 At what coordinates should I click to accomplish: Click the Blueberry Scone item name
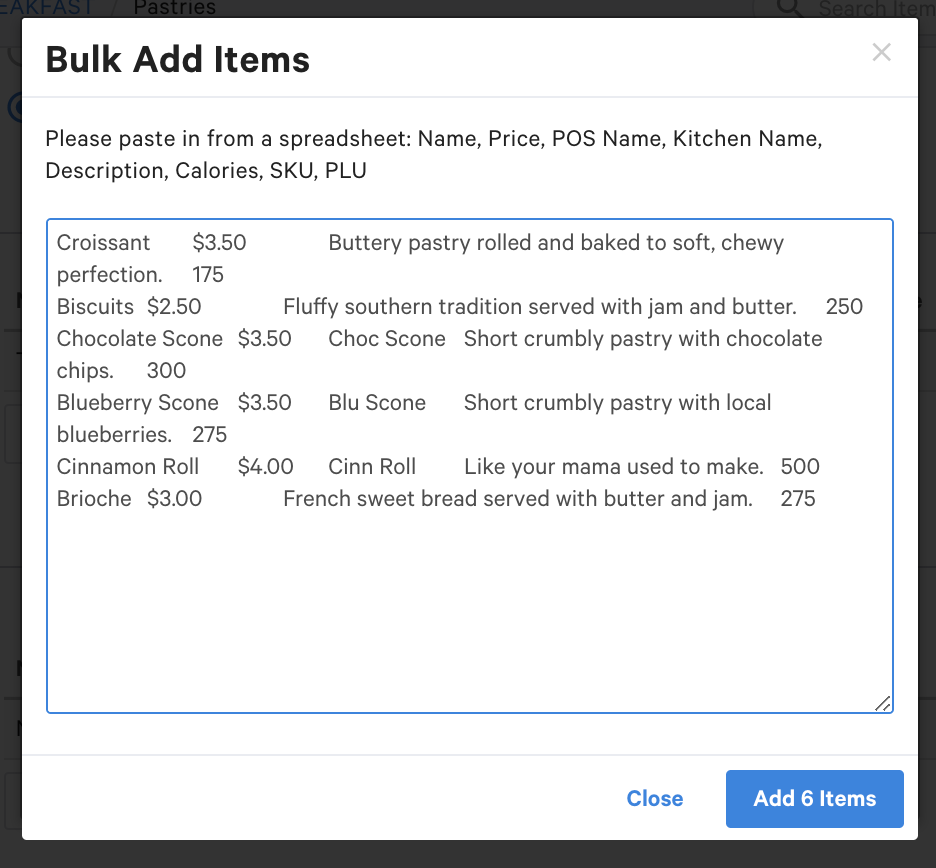click(x=137, y=403)
